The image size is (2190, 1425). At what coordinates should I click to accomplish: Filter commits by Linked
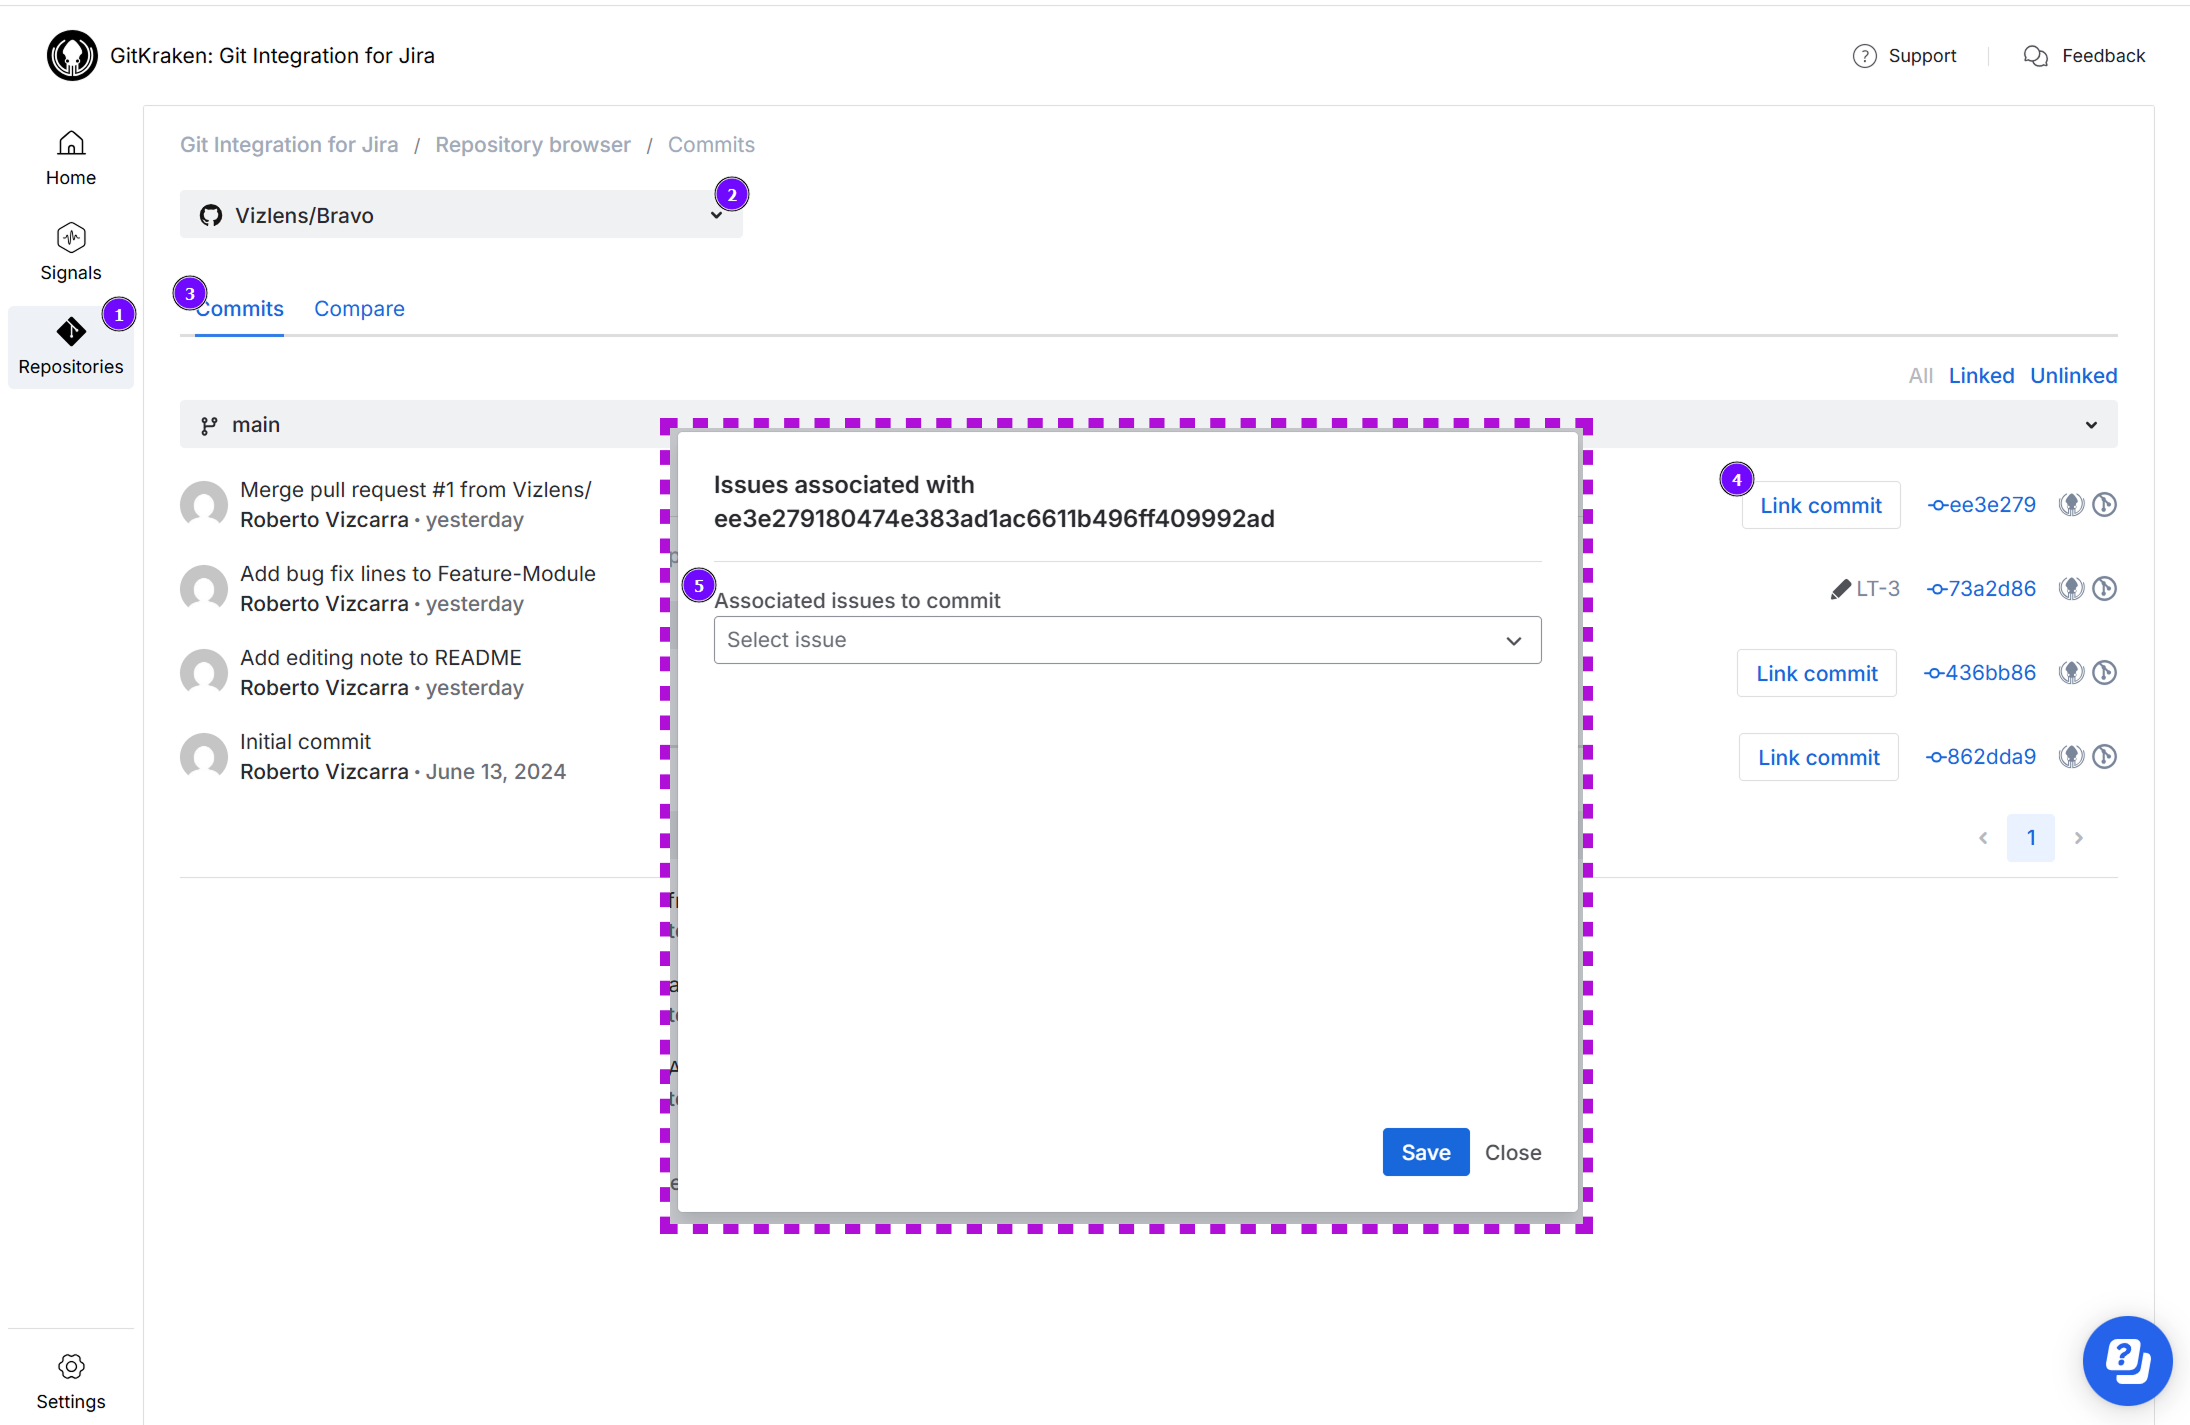click(1981, 376)
